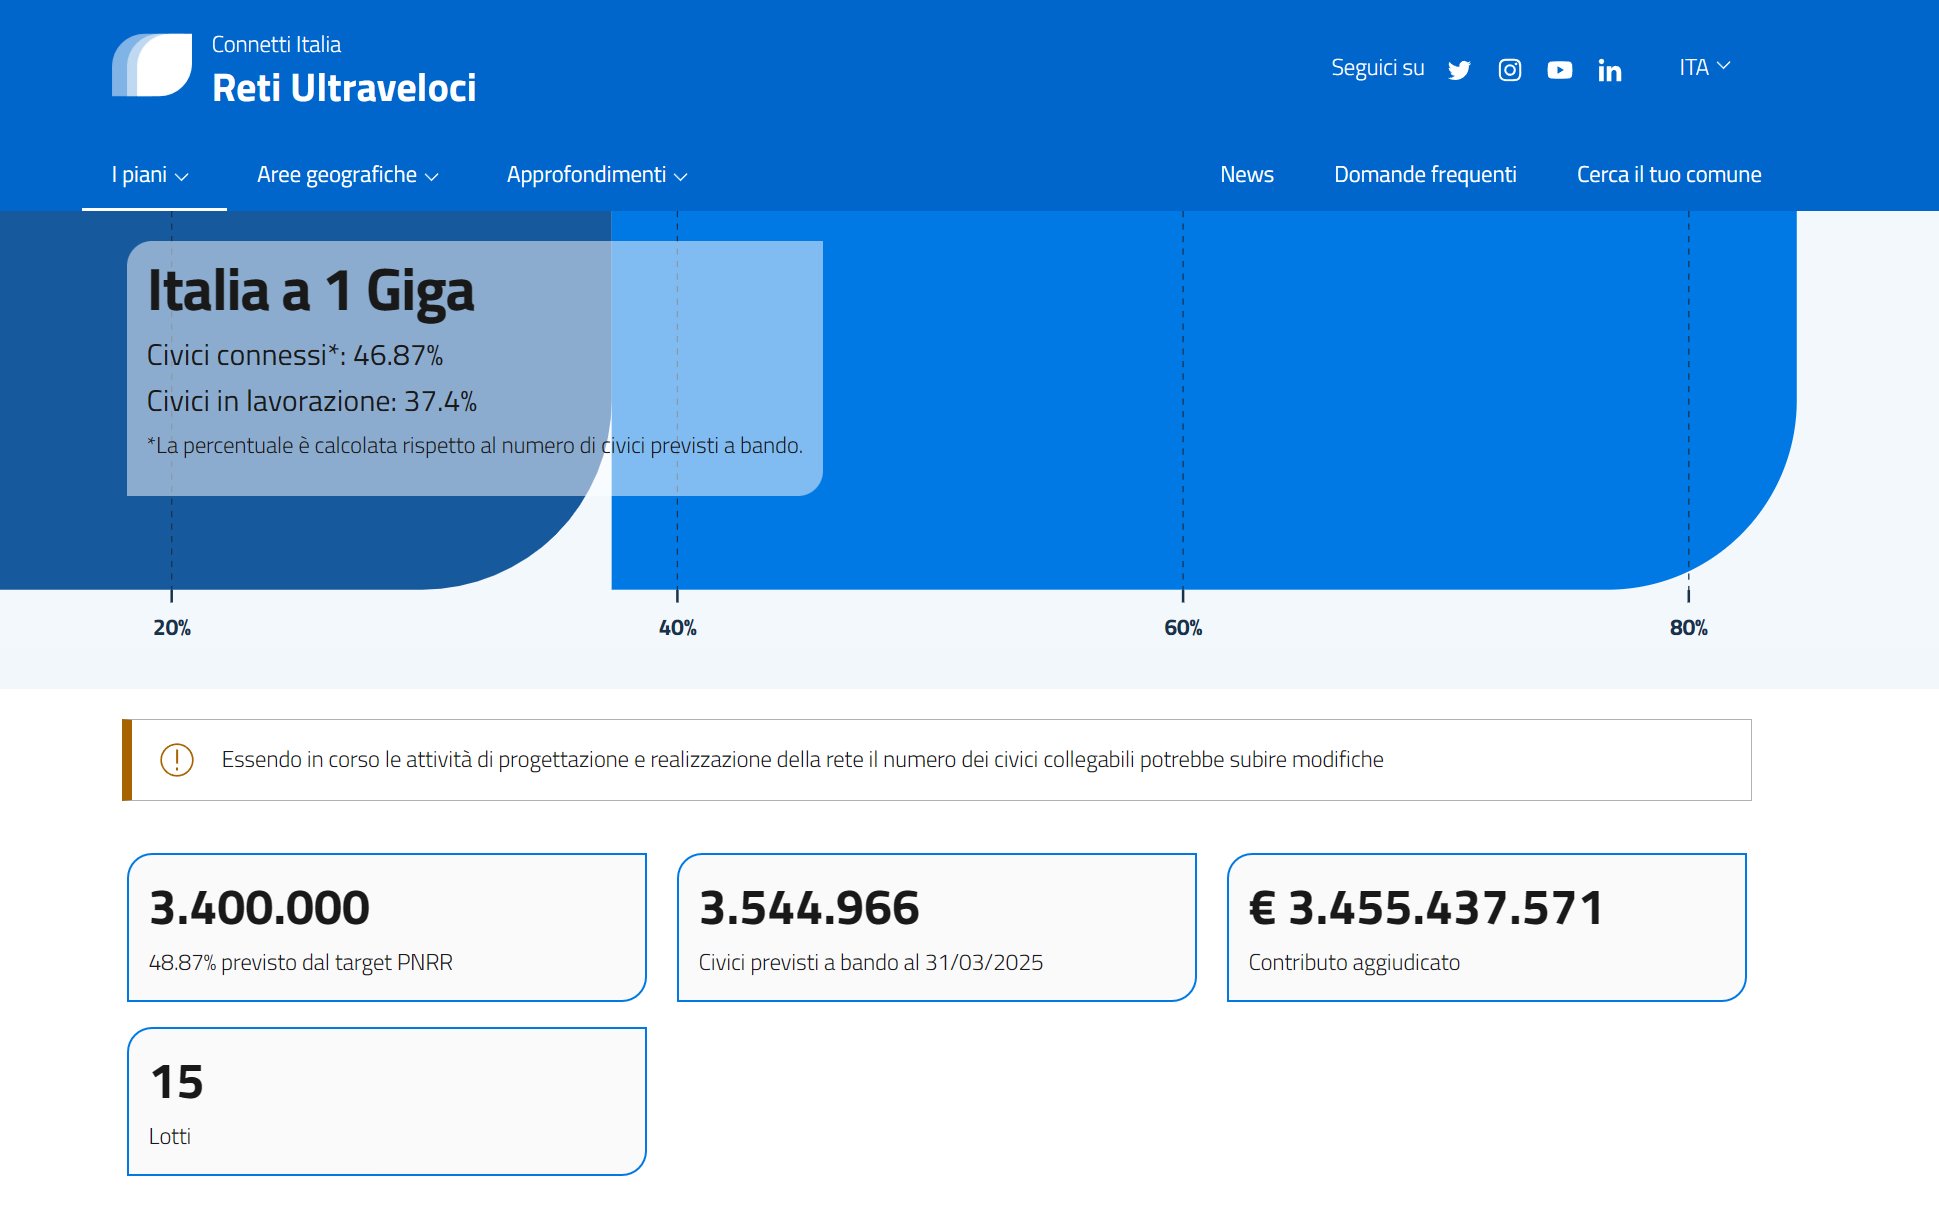Select the Contributo aggiudicato card
This screenshot has height=1215, width=1939.
[x=1486, y=927]
